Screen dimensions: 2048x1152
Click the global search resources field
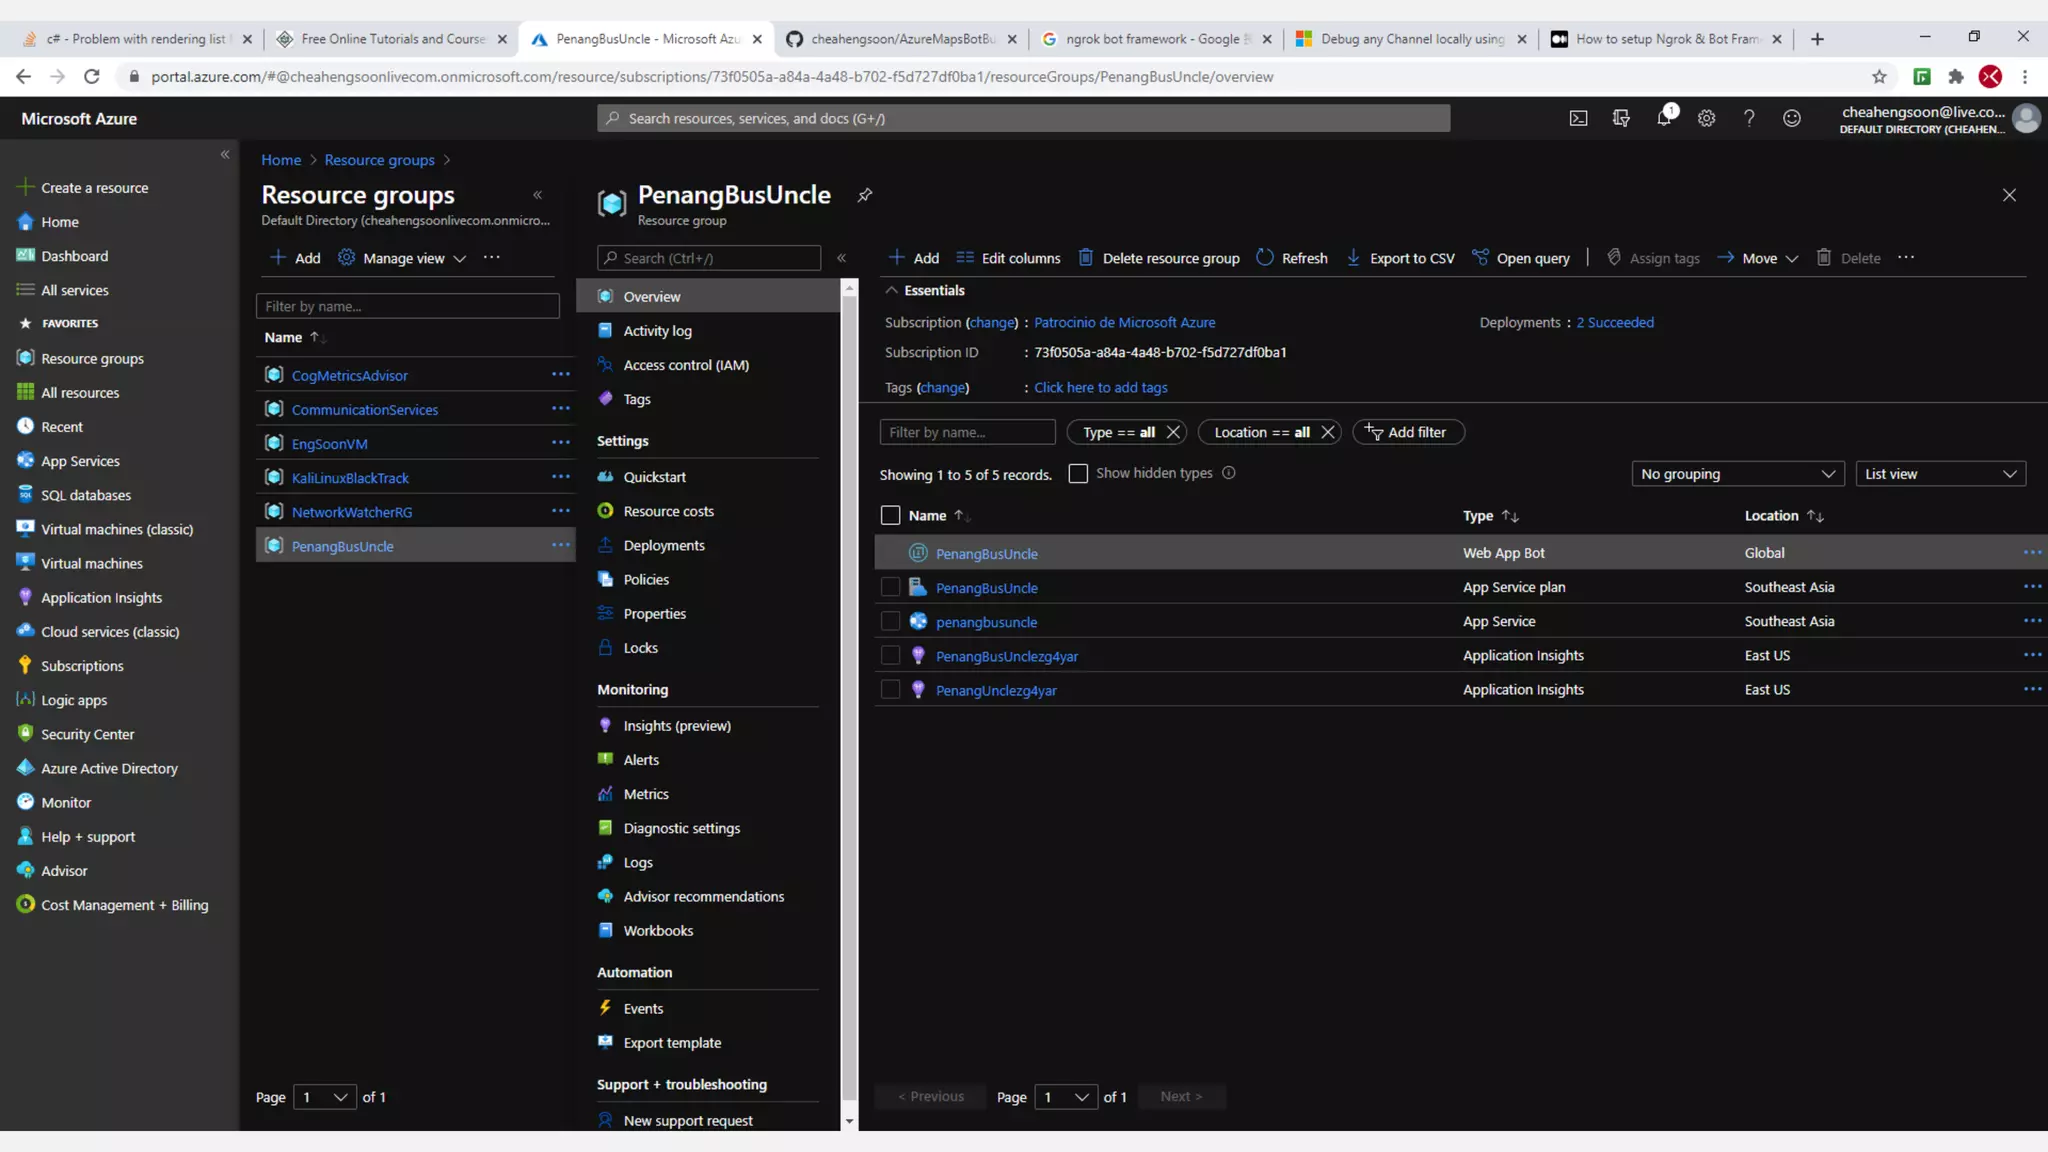pyautogui.click(x=1023, y=118)
